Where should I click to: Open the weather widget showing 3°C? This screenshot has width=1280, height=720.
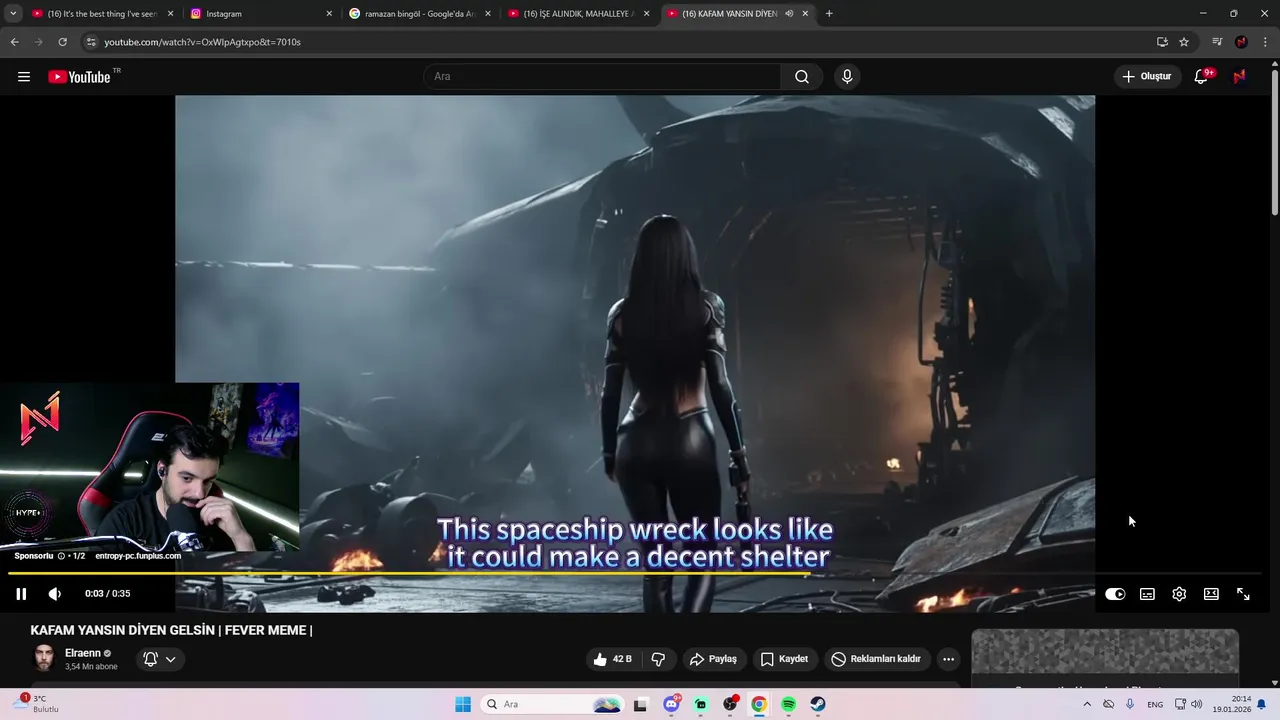(38, 704)
